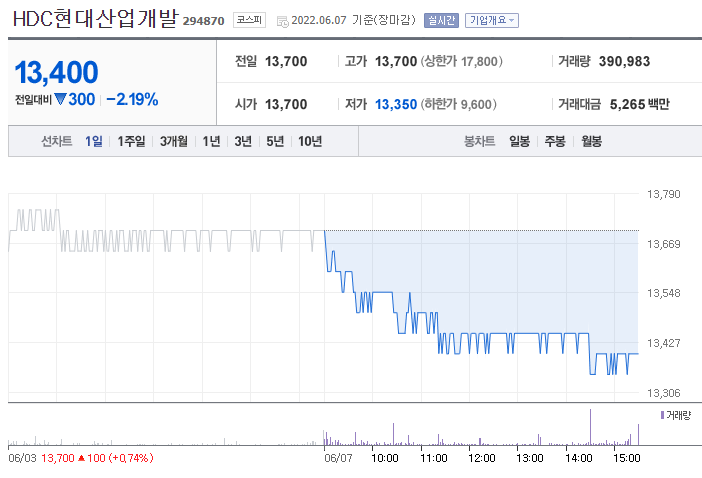Select the 1주일 line chart tab

point(131,141)
